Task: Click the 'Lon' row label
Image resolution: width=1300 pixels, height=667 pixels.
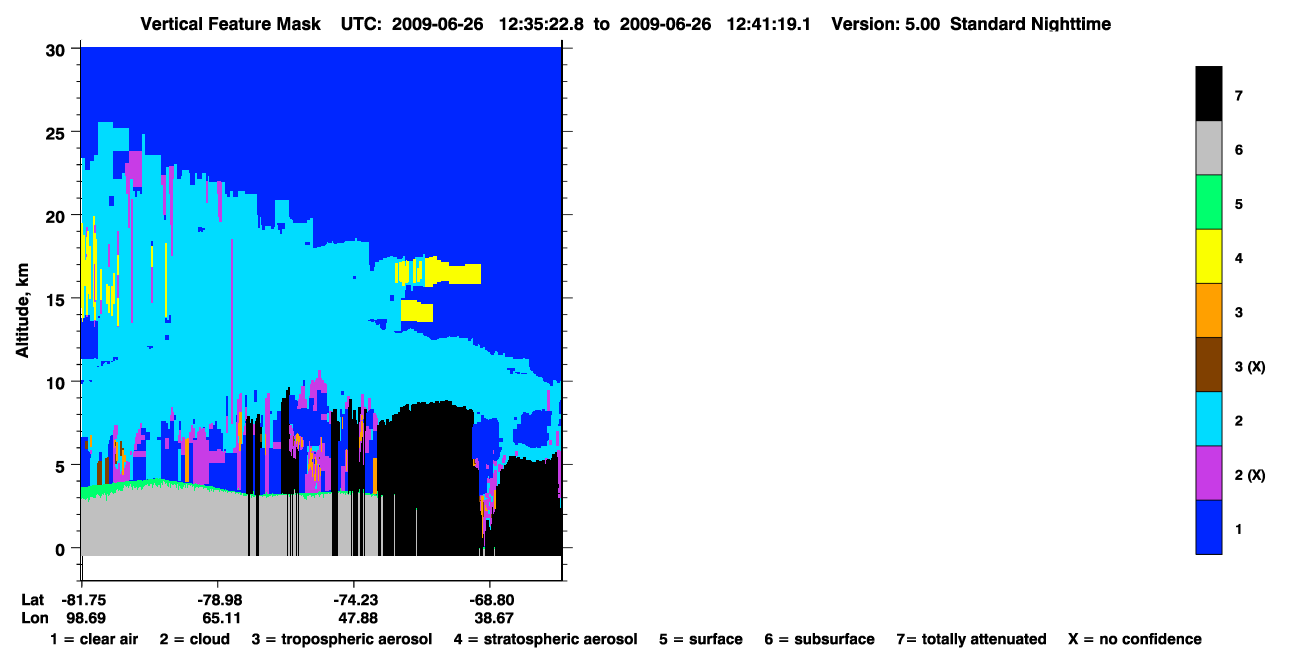Action: [34, 618]
